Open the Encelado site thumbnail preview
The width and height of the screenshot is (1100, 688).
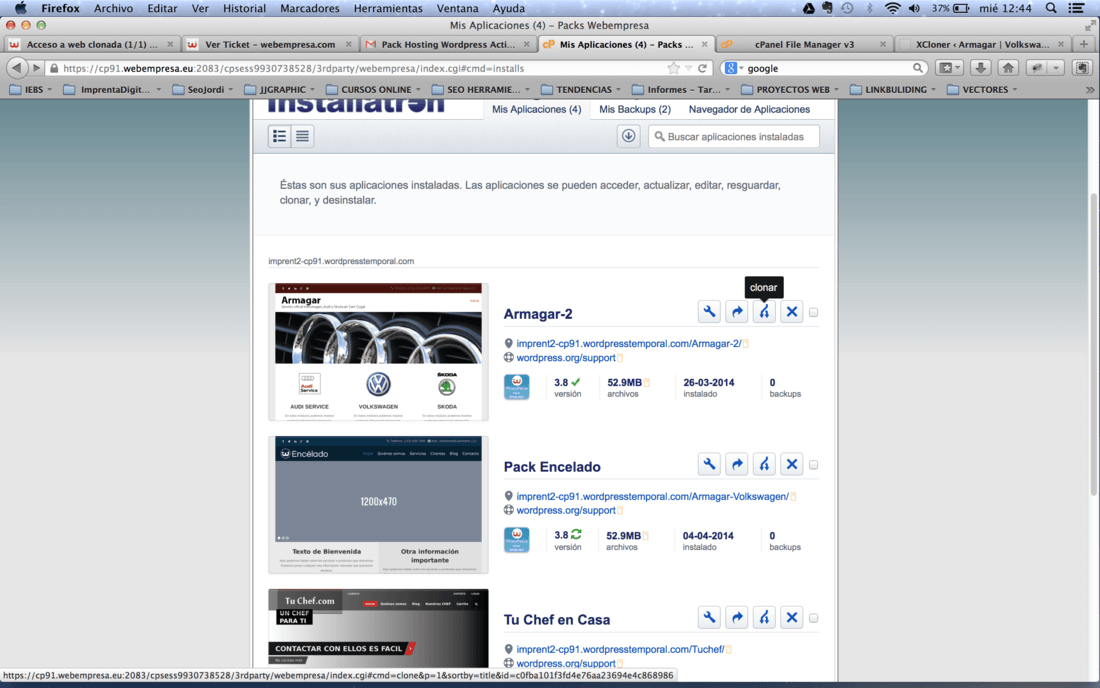pyautogui.click(x=378, y=505)
